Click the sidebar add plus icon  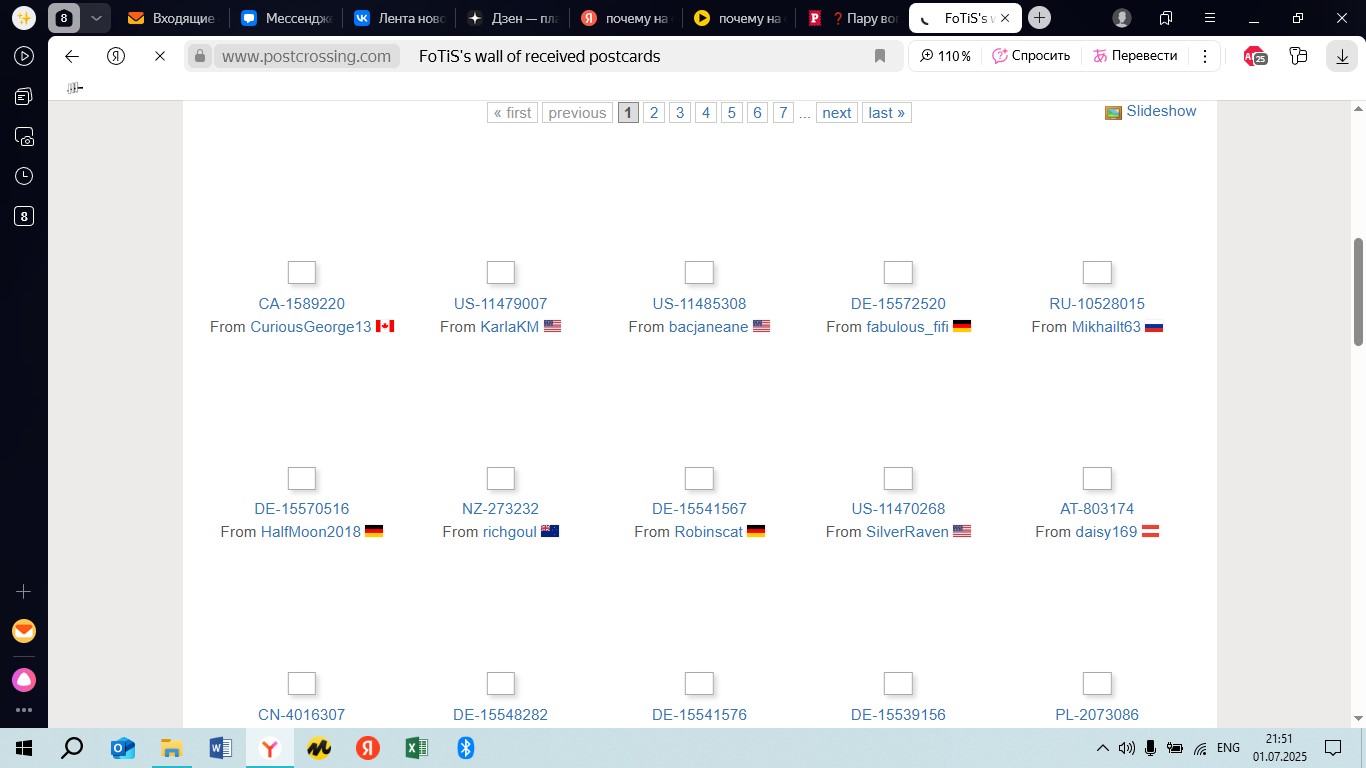click(x=24, y=591)
